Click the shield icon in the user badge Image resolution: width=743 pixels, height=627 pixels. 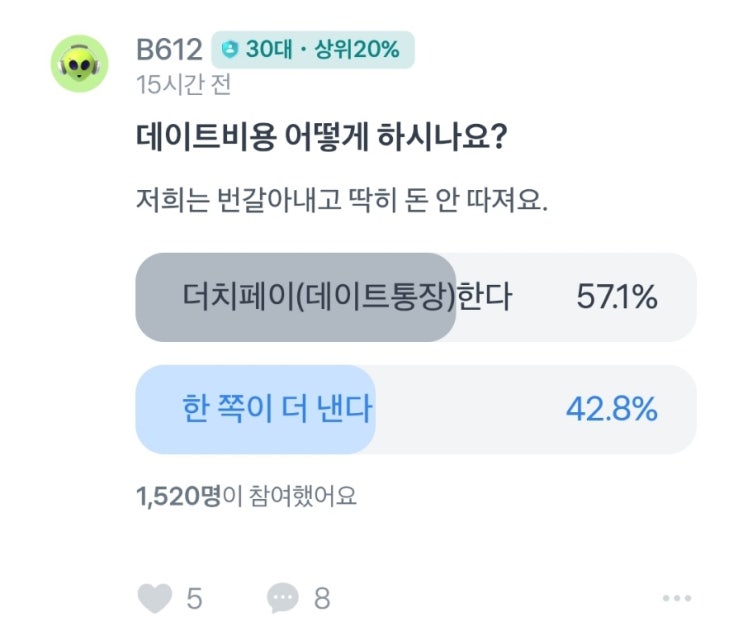click(232, 48)
